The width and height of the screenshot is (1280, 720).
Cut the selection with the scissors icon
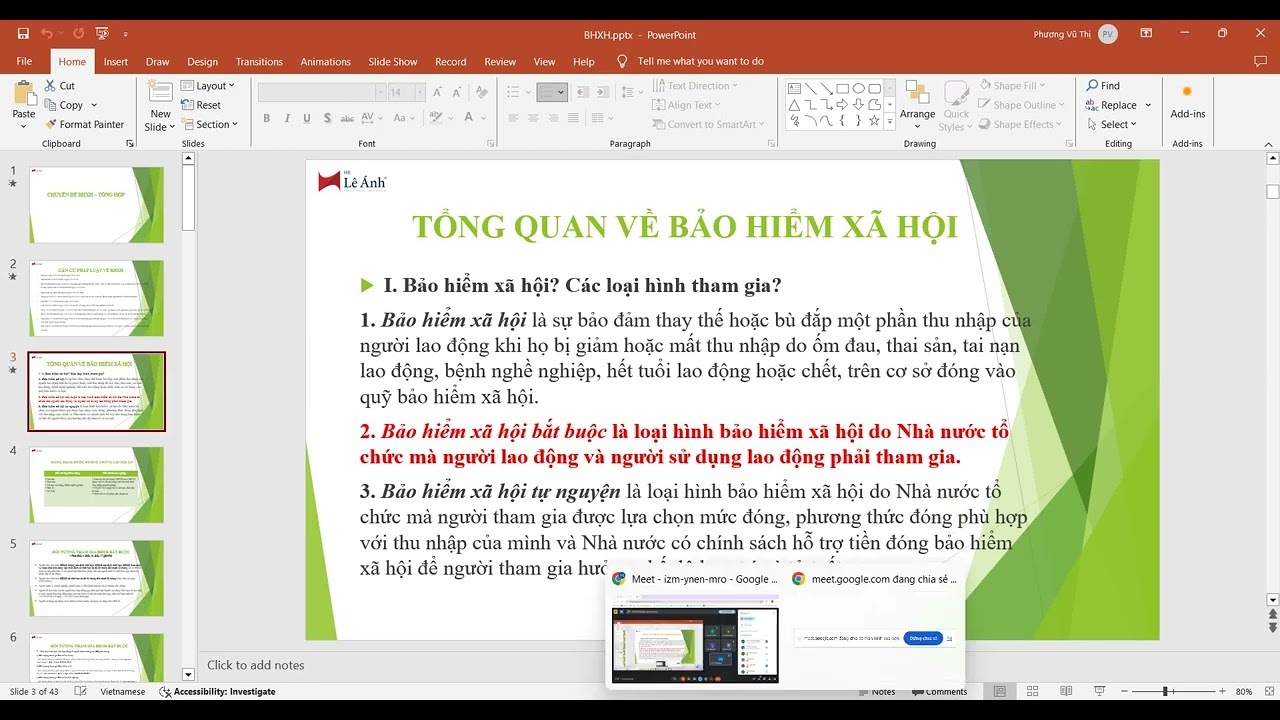coord(60,86)
